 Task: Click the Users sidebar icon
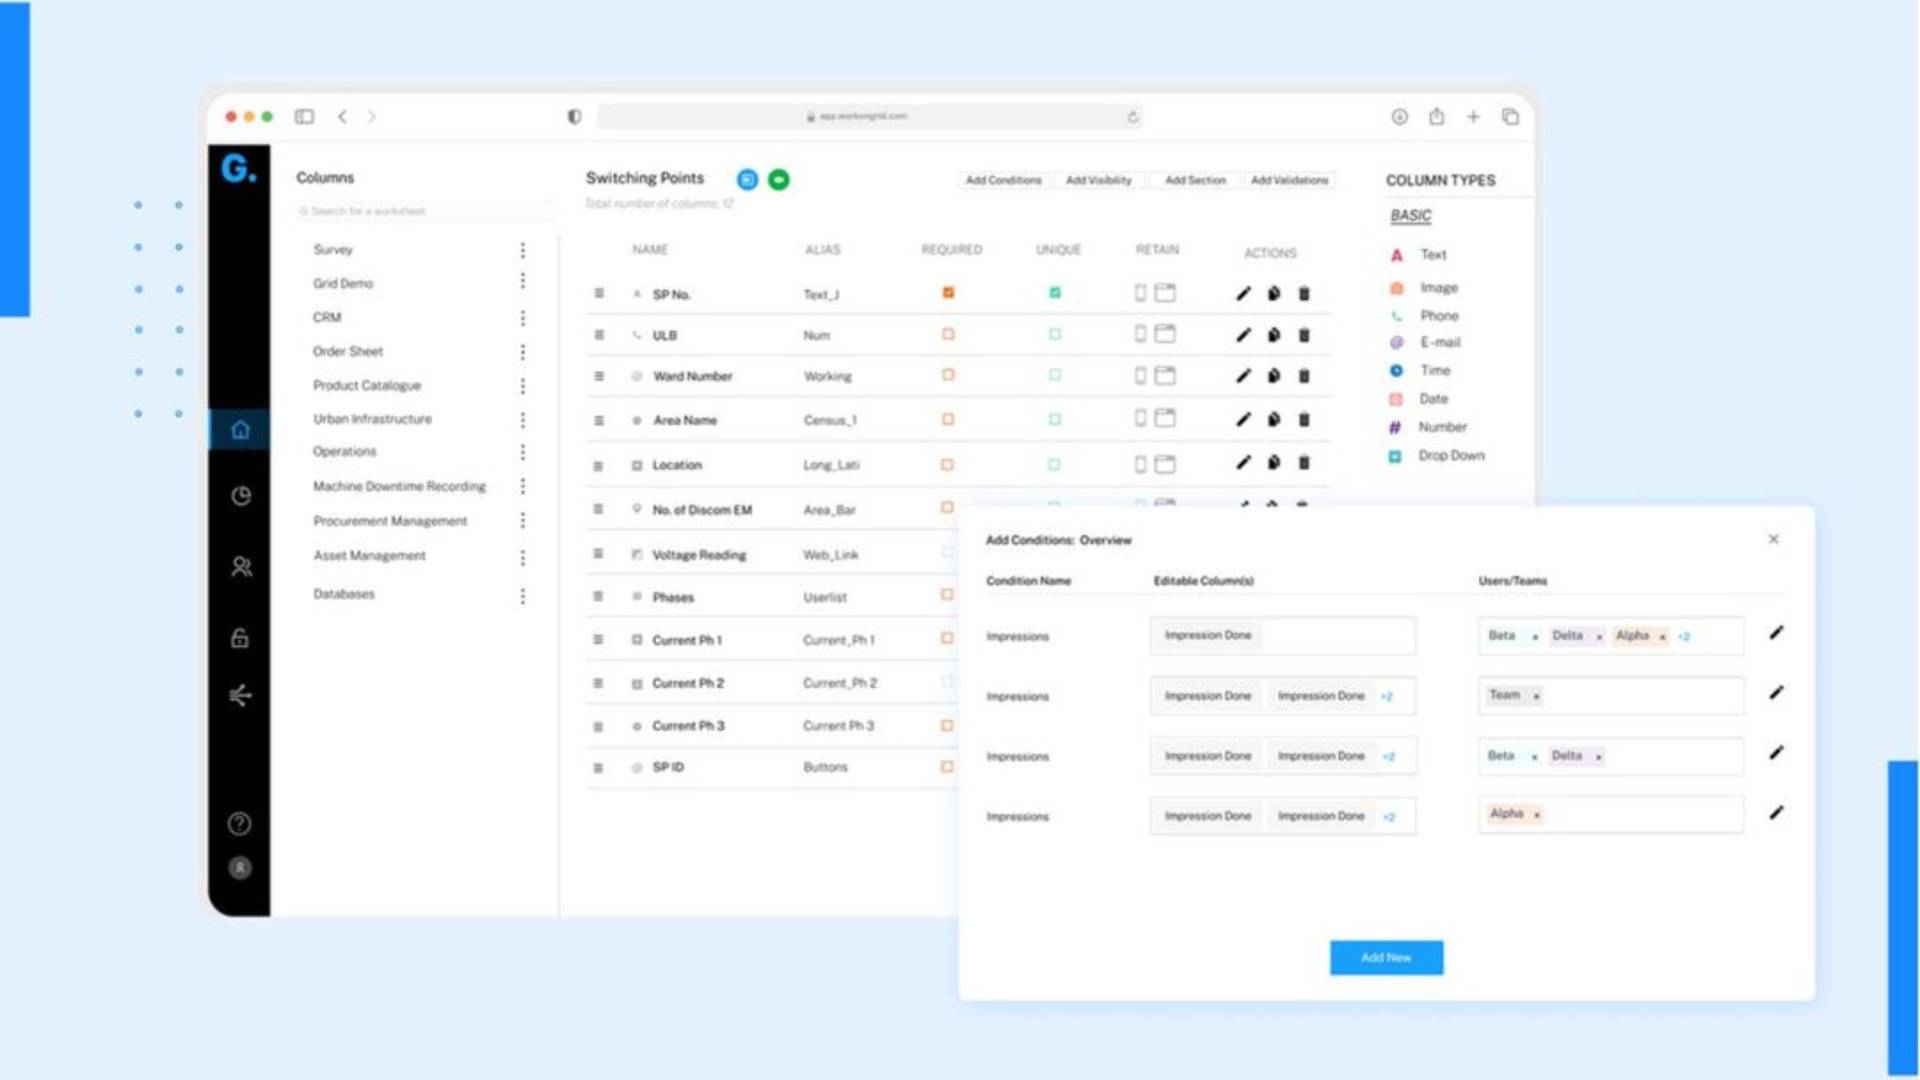coord(240,567)
